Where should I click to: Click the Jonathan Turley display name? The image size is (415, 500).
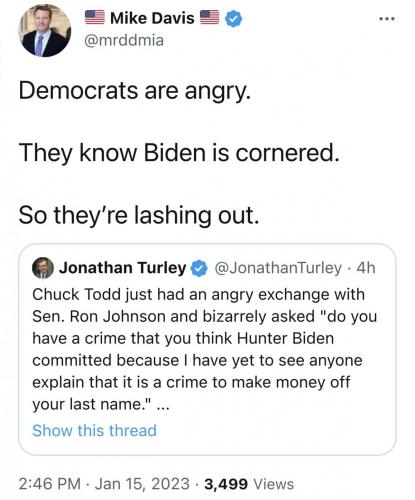122,268
